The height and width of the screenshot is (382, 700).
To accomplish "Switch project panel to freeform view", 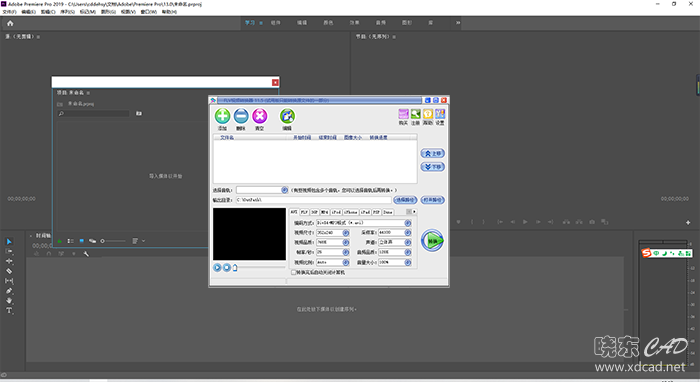I will (x=92, y=241).
